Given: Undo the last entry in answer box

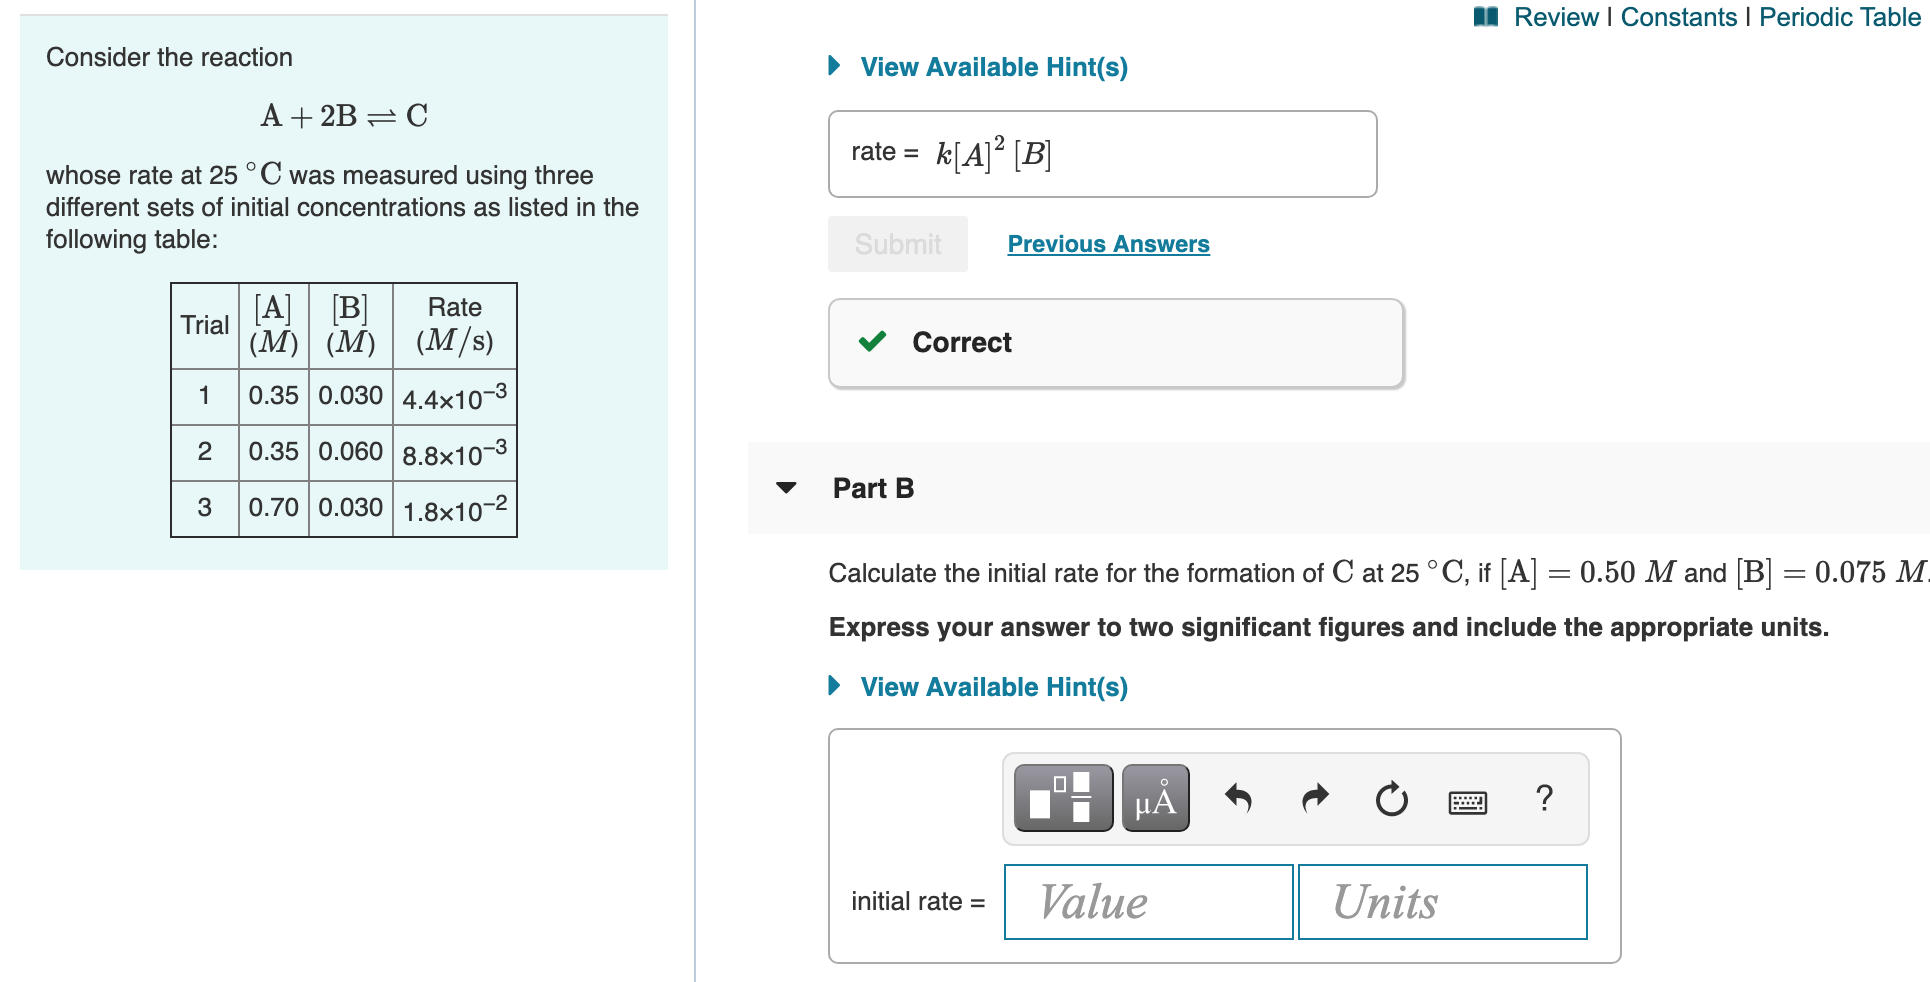Looking at the screenshot, I should click(1239, 798).
